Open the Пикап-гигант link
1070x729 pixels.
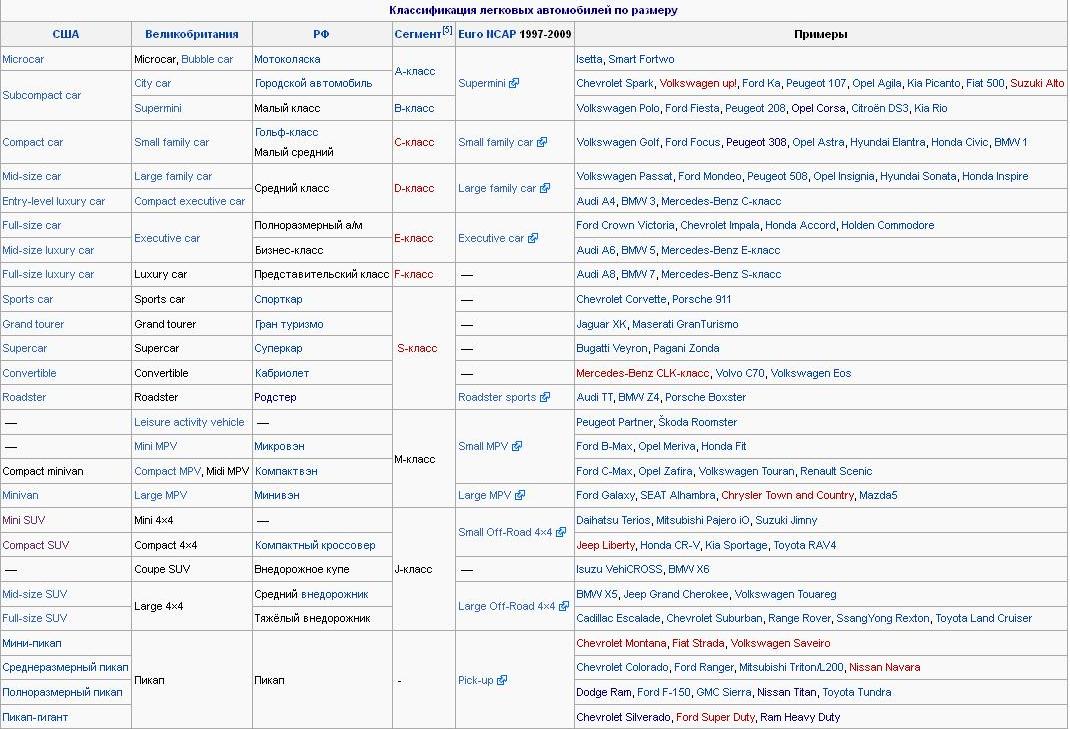click(x=35, y=717)
